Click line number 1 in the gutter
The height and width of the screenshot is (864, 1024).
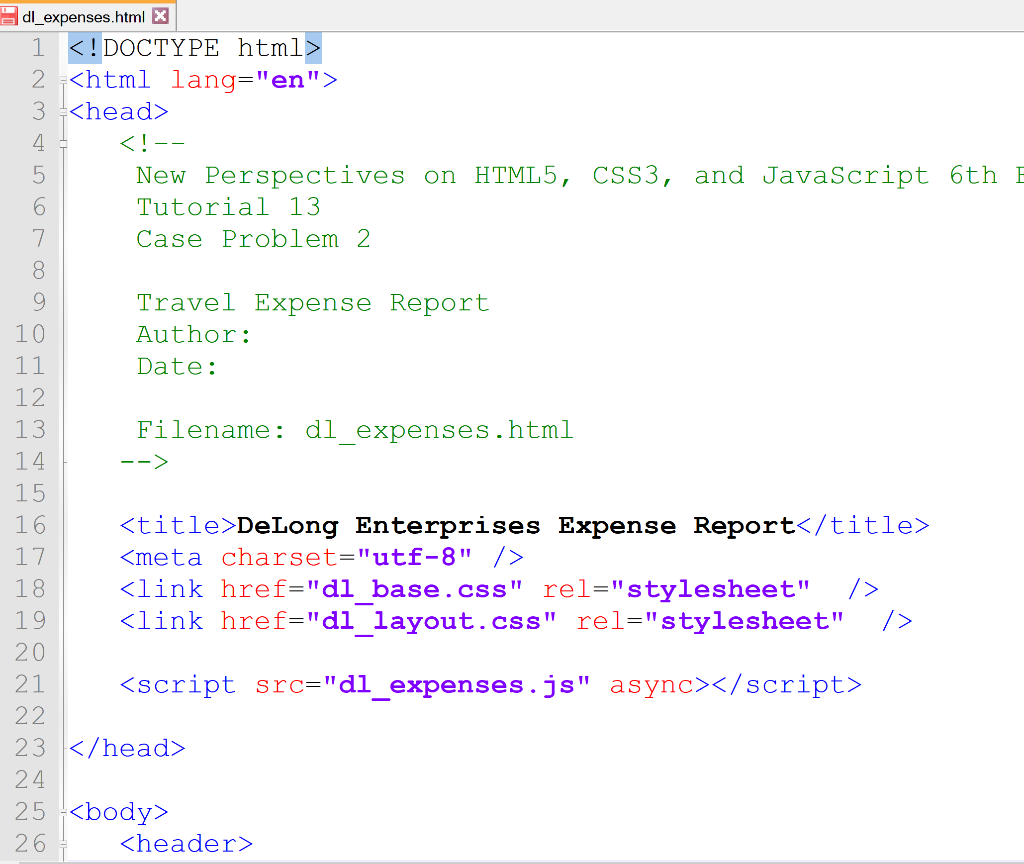[x=39, y=48]
